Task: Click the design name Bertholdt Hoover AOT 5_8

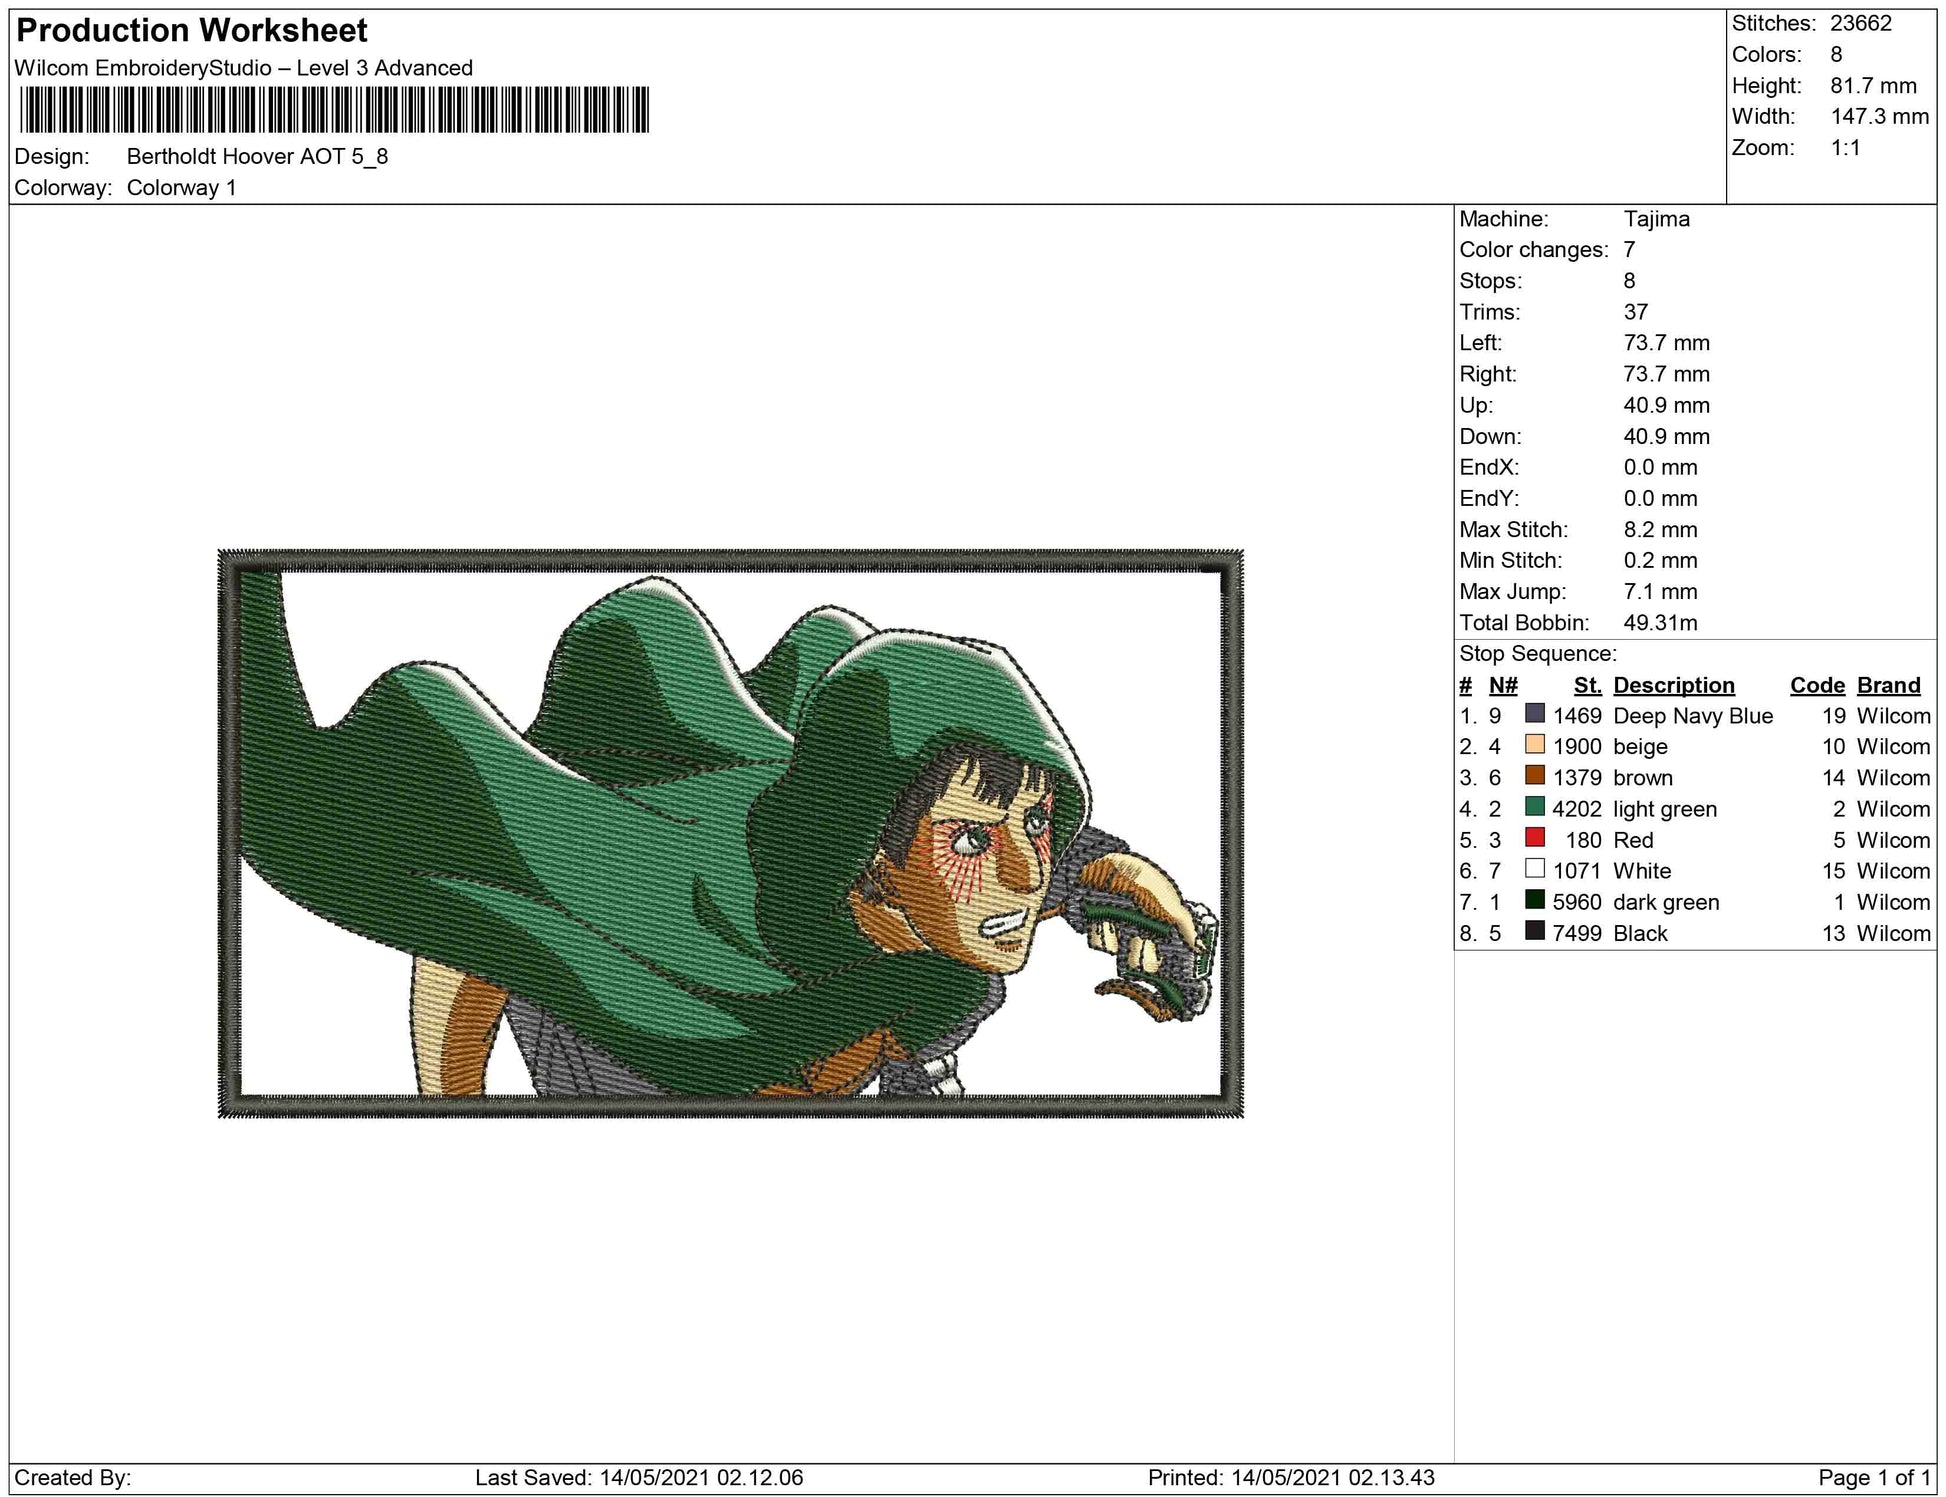Action: click(257, 157)
